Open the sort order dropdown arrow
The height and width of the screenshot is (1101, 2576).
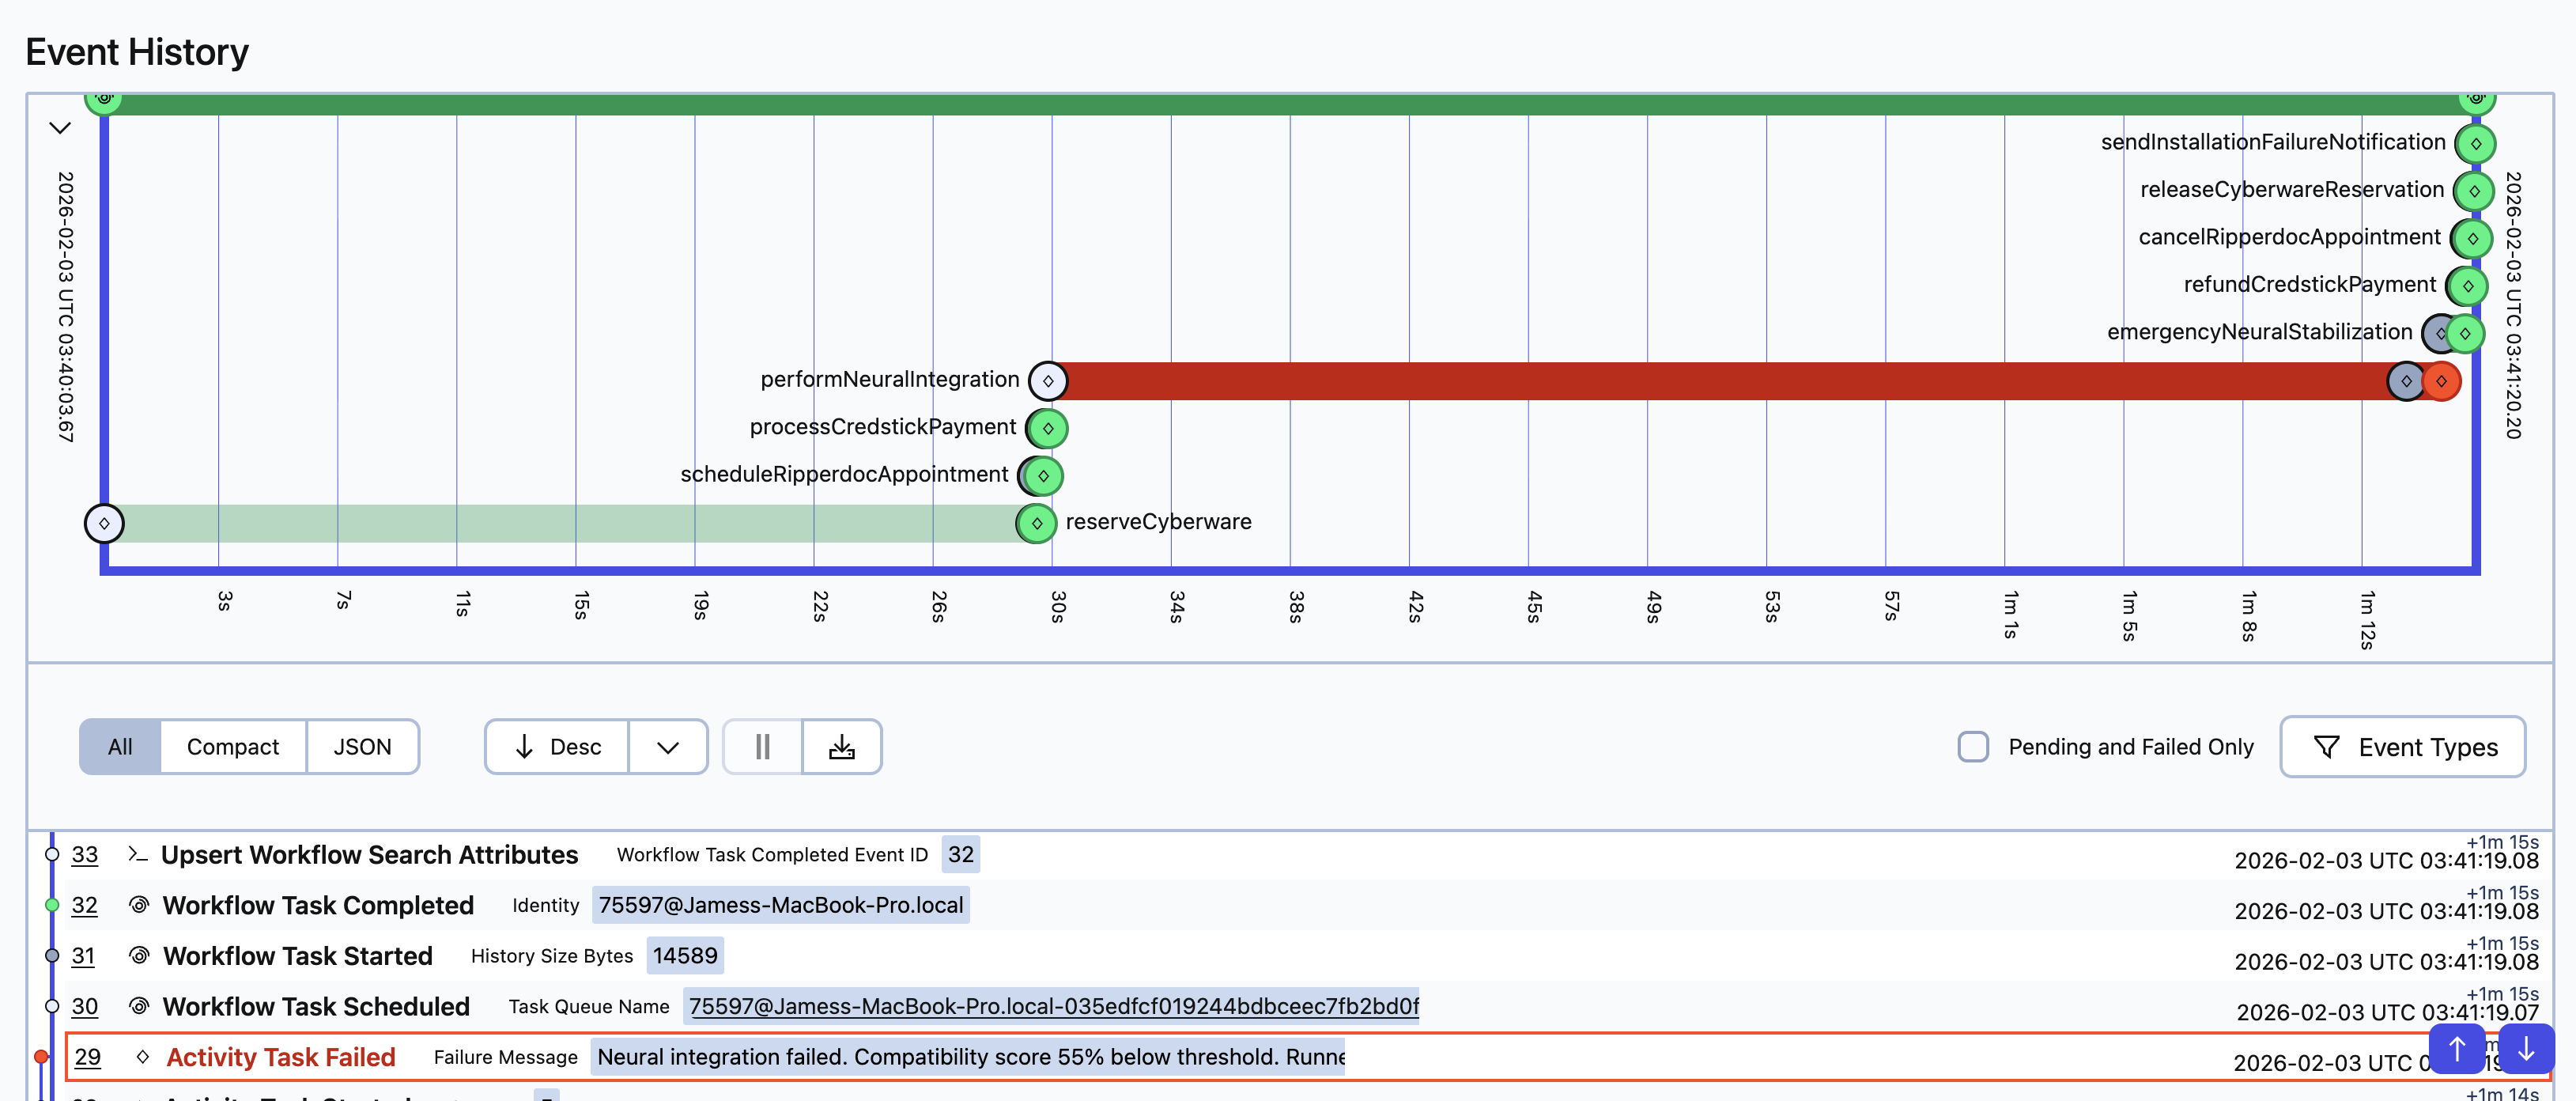(x=668, y=747)
